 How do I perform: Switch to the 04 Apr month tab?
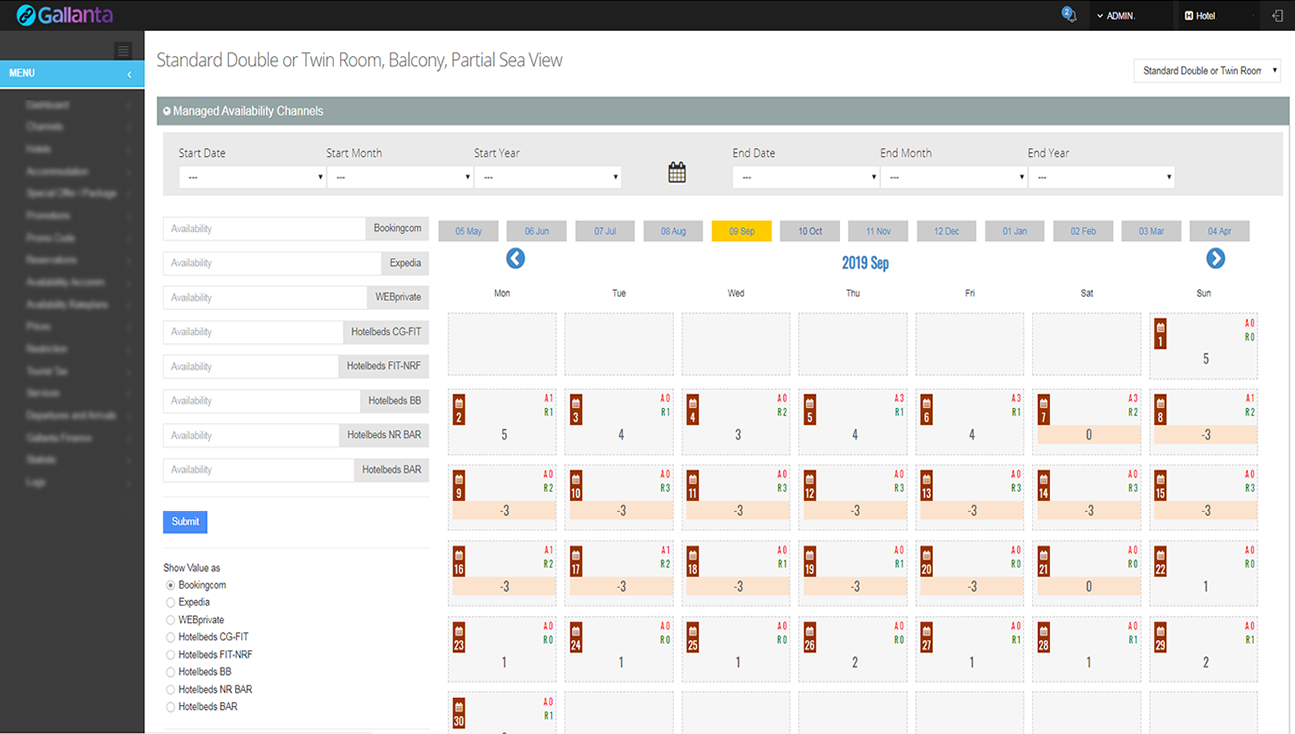tap(1219, 231)
